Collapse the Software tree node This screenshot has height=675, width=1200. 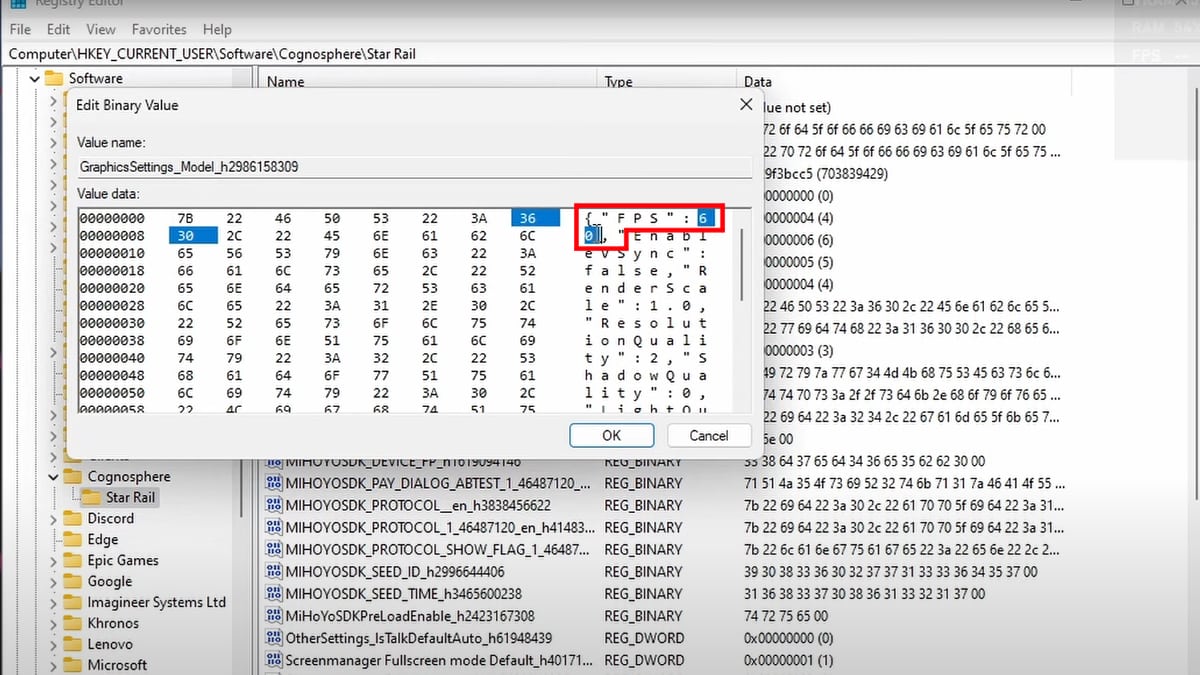point(34,79)
